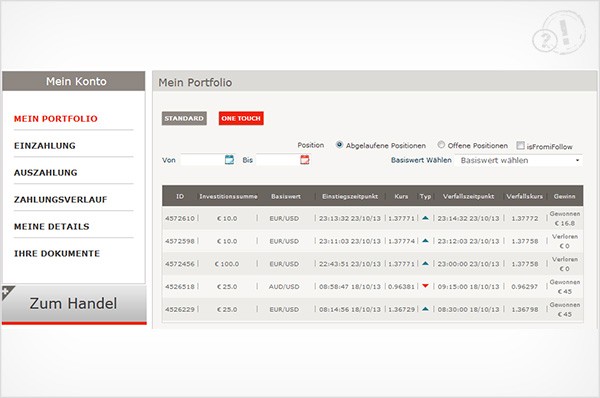This screenshot has width=600, height=398.
Task: Click the Von date input field
Action: (x=202, y=160)
